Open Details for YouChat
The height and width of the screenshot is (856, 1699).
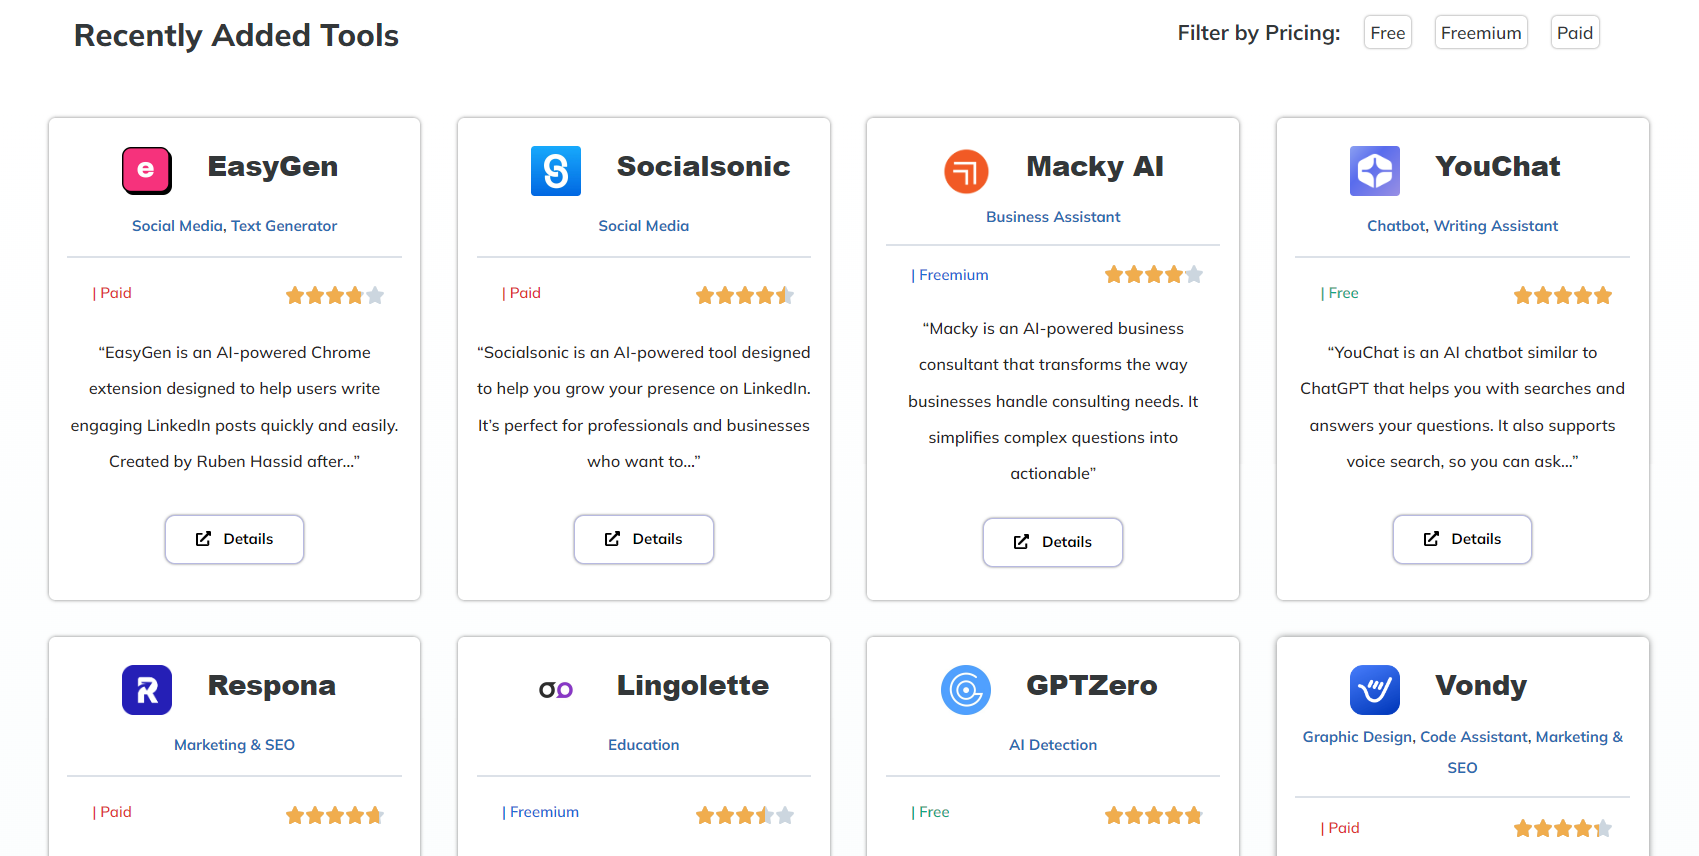pyautogui.click(x=1462, y=539)
